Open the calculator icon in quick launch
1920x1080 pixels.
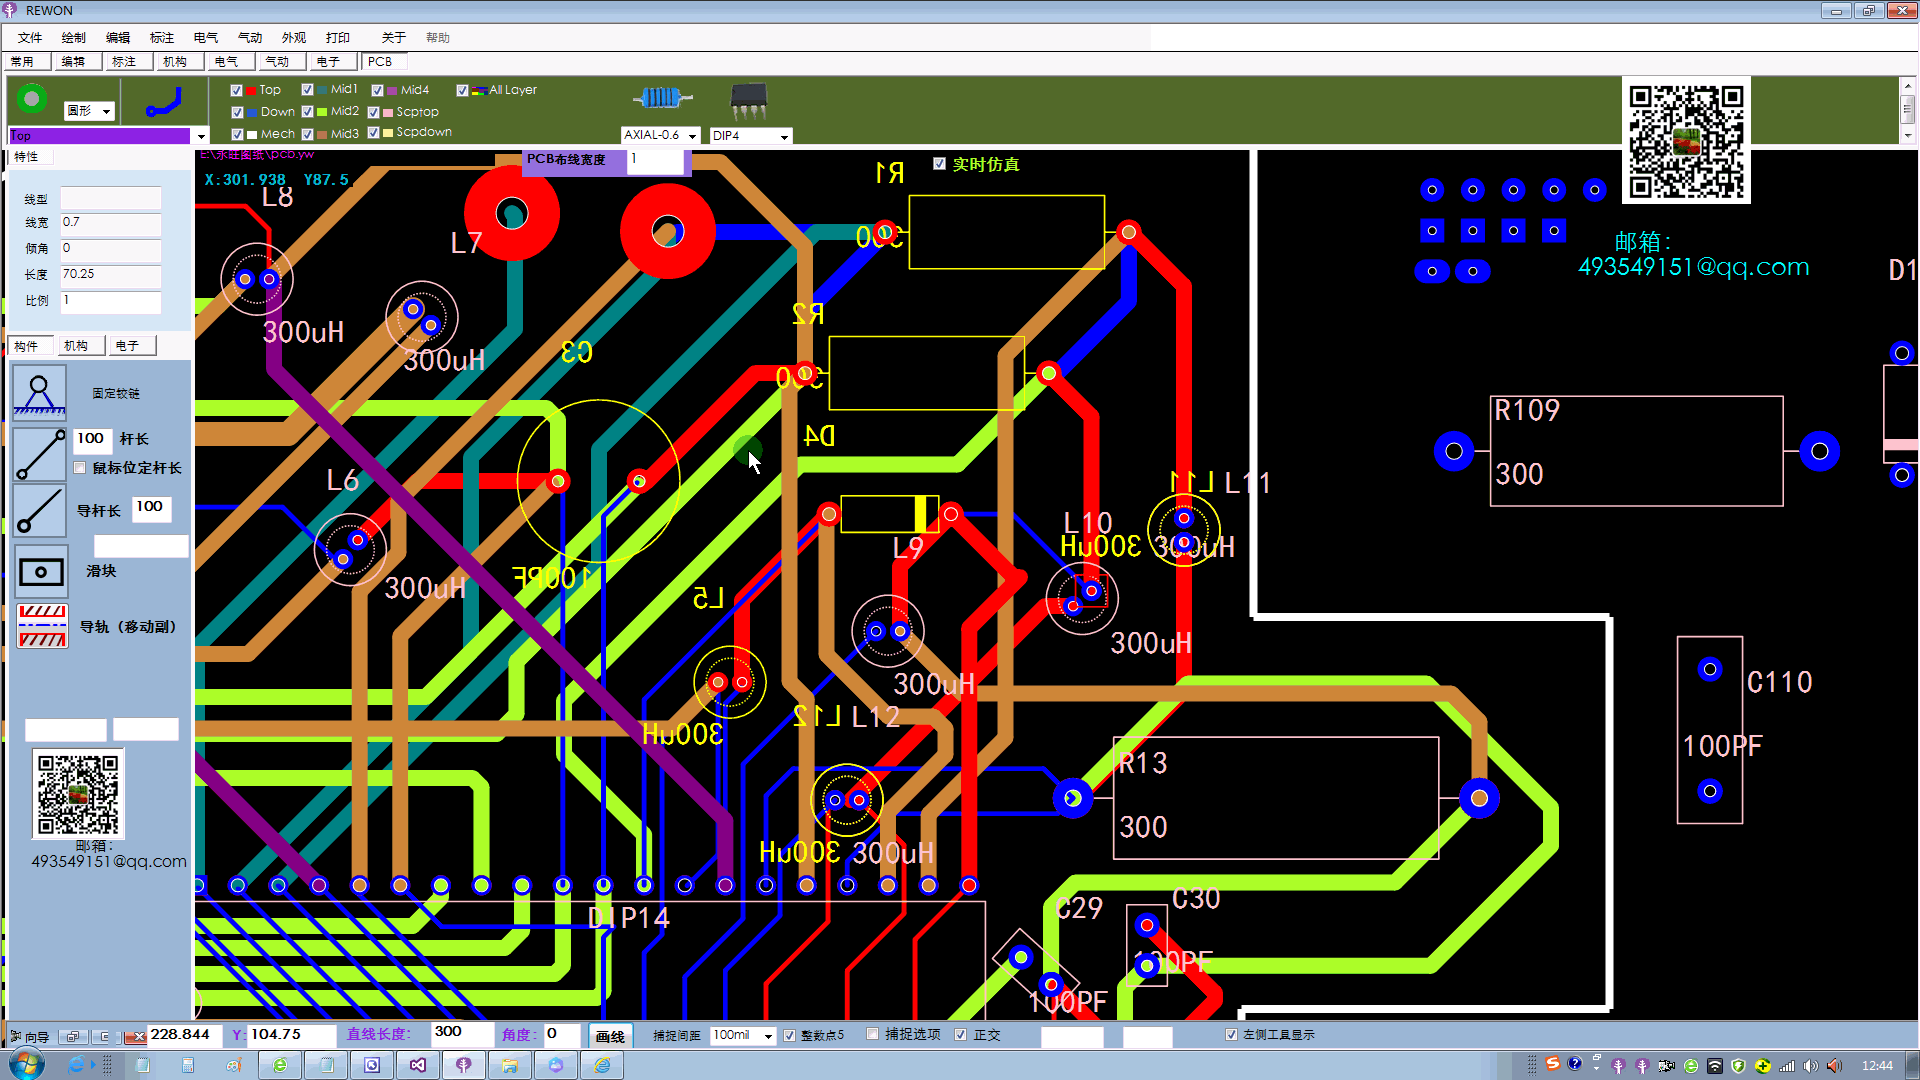click(x=187, y=1066)
